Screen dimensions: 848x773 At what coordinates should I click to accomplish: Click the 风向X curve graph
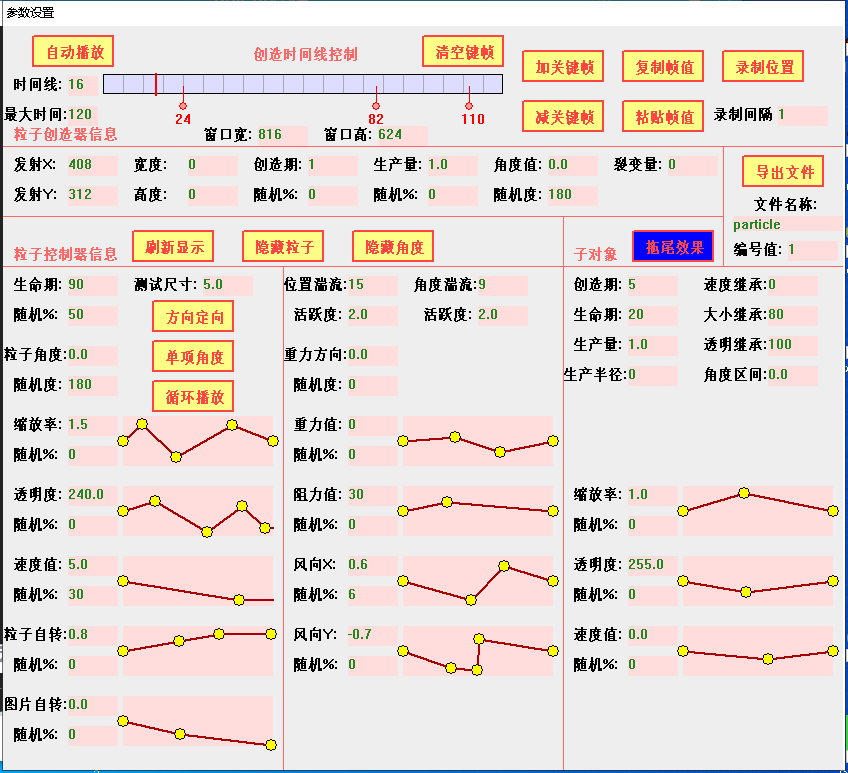(x=478, y=581)
